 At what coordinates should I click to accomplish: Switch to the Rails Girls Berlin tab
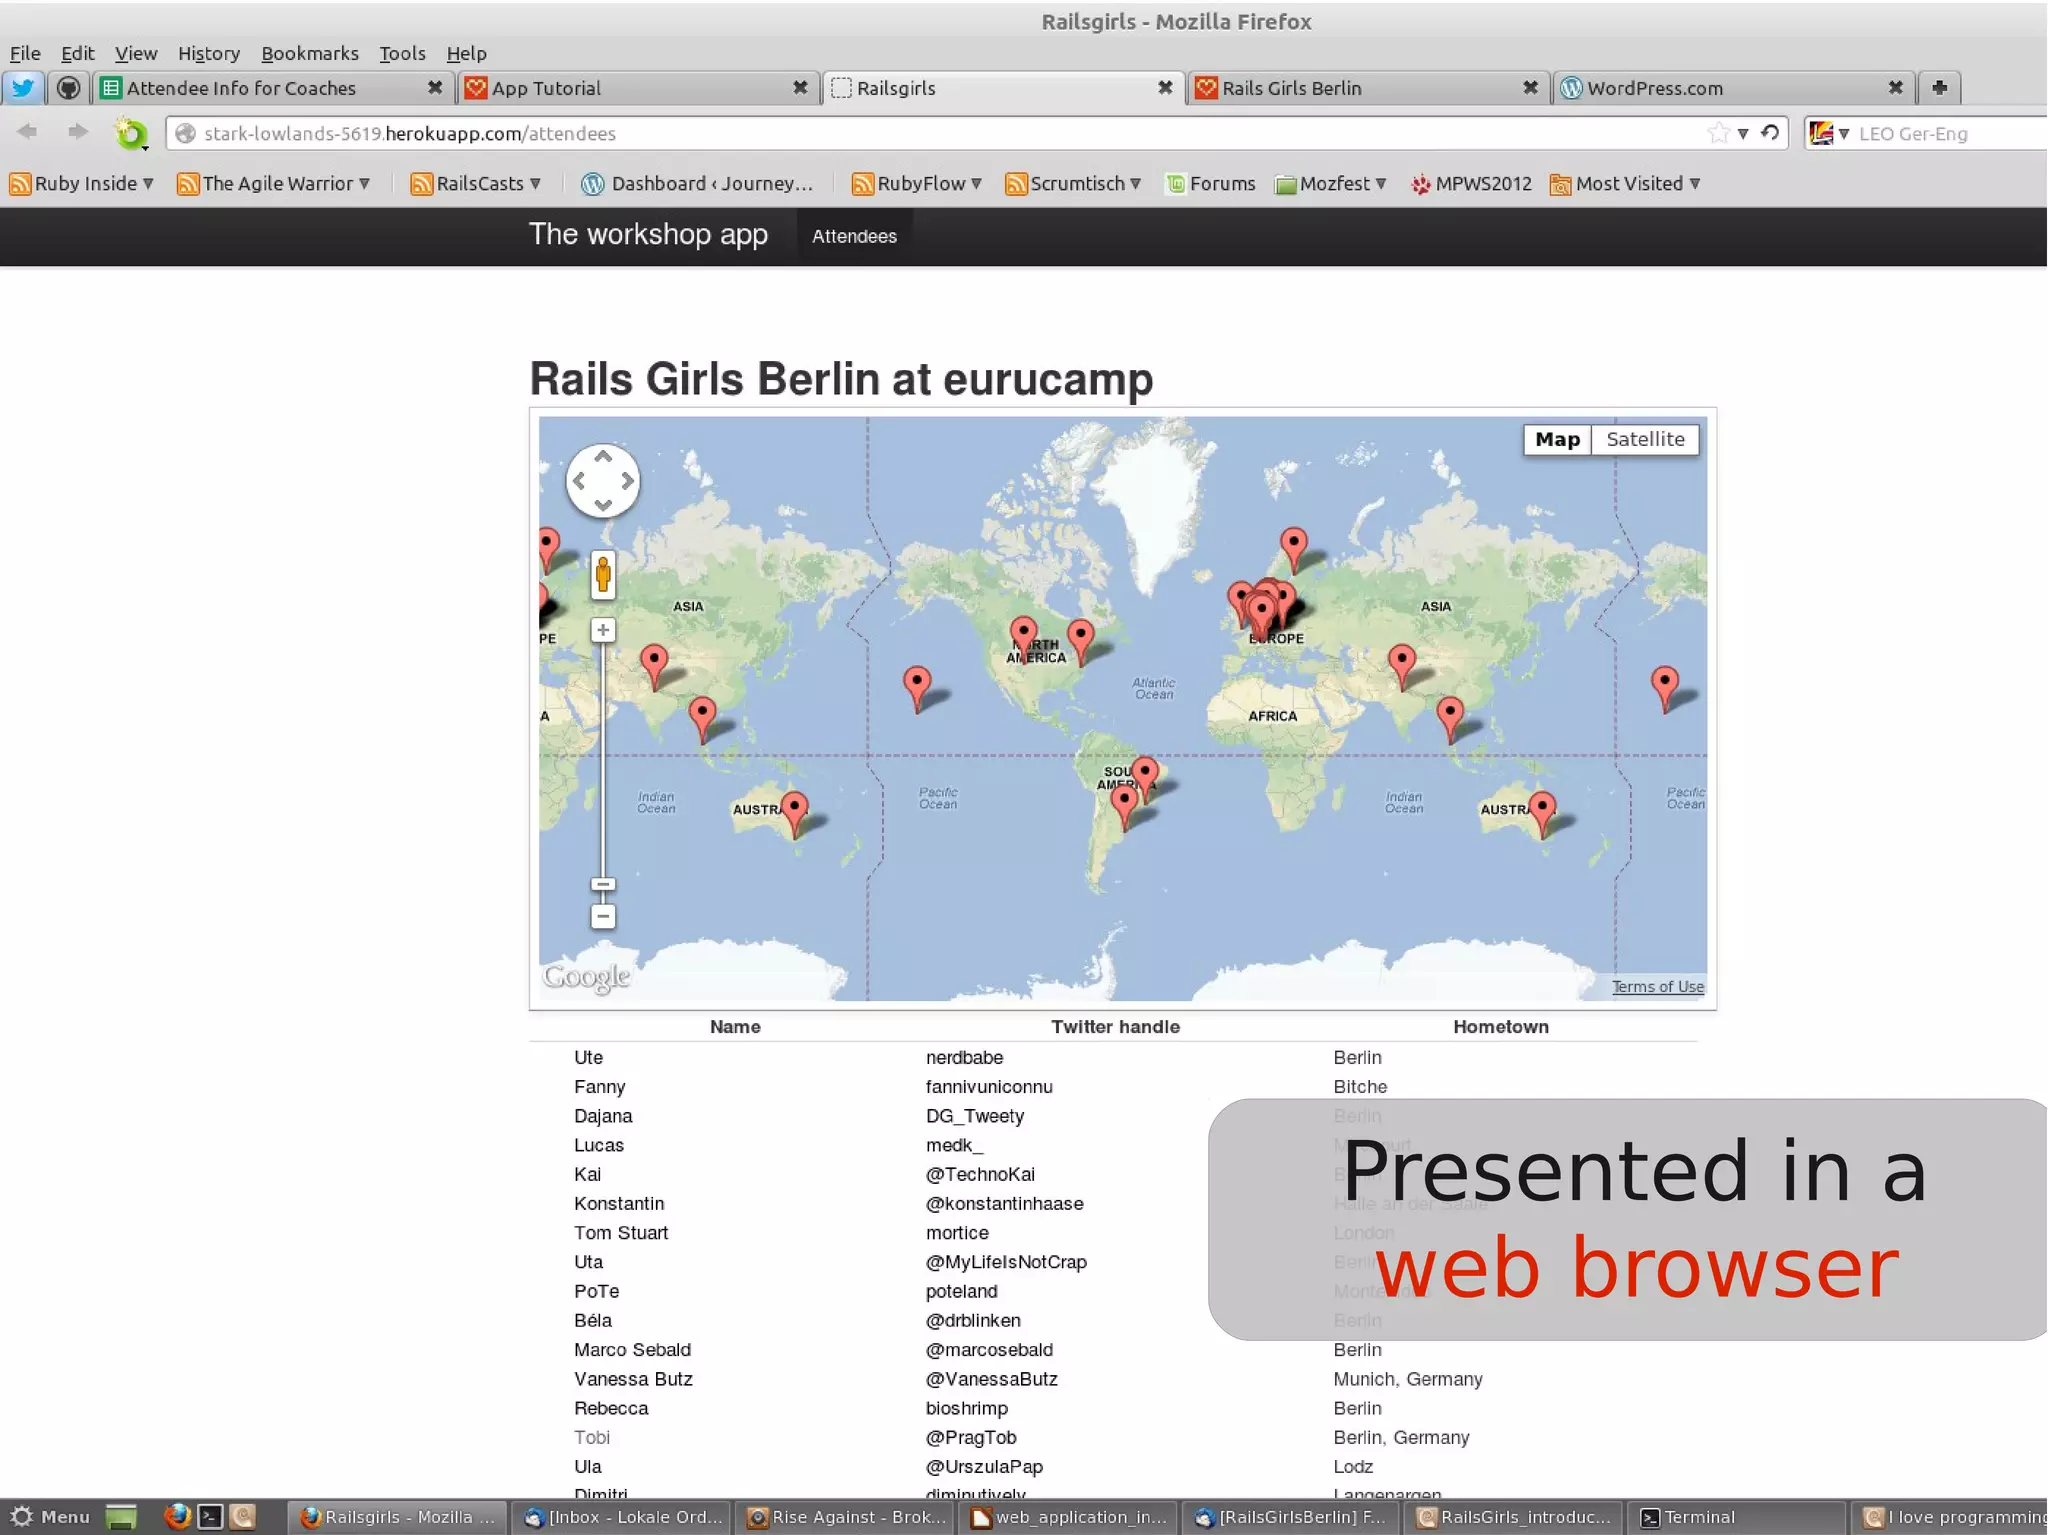1290,88
